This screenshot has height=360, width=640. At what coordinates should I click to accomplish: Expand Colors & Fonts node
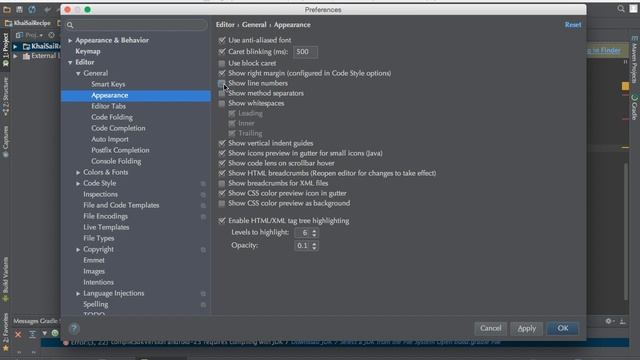tap(78, 173)
